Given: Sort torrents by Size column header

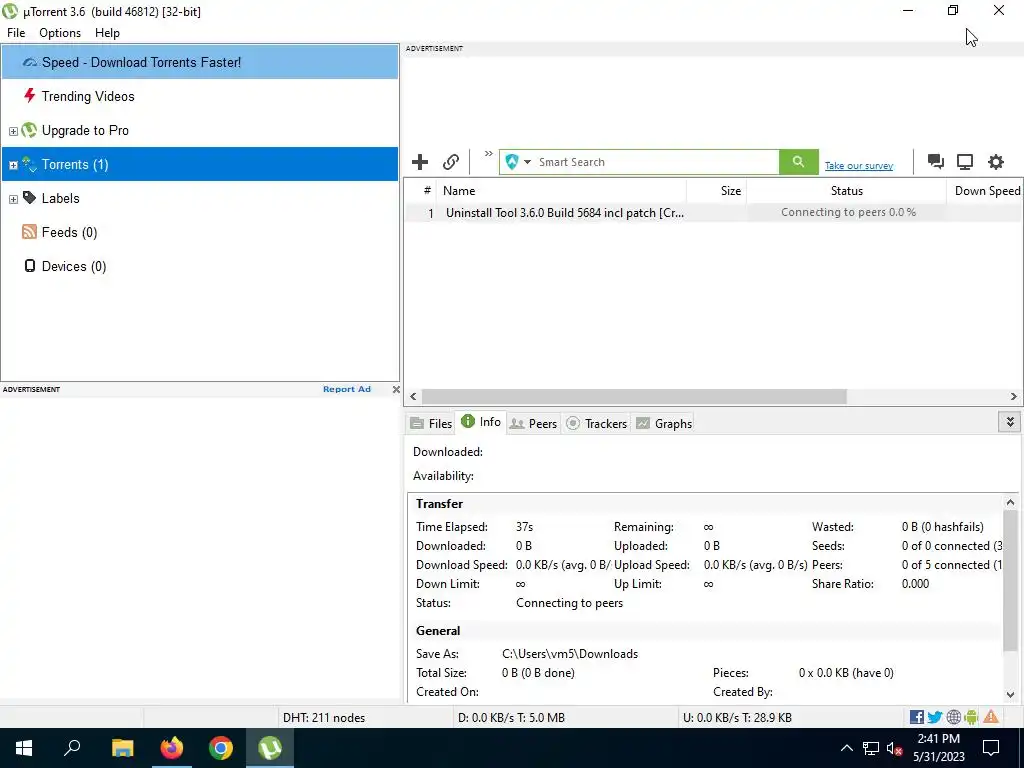Looking at the screenshot, I should [x=716, y=191].
